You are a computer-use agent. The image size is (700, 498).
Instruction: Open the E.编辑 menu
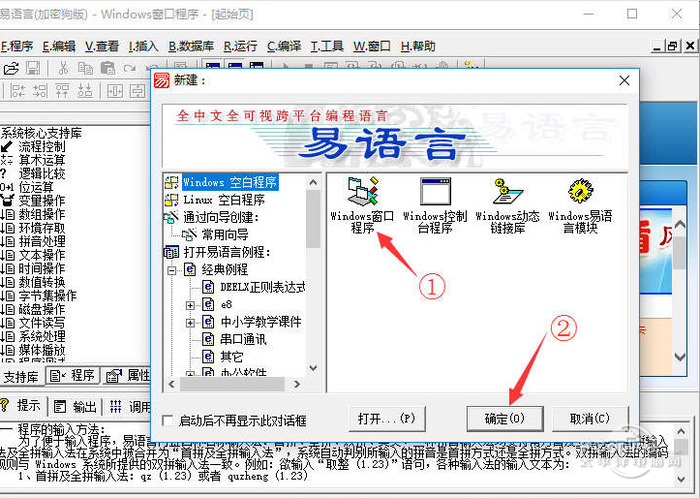(59, 46)
